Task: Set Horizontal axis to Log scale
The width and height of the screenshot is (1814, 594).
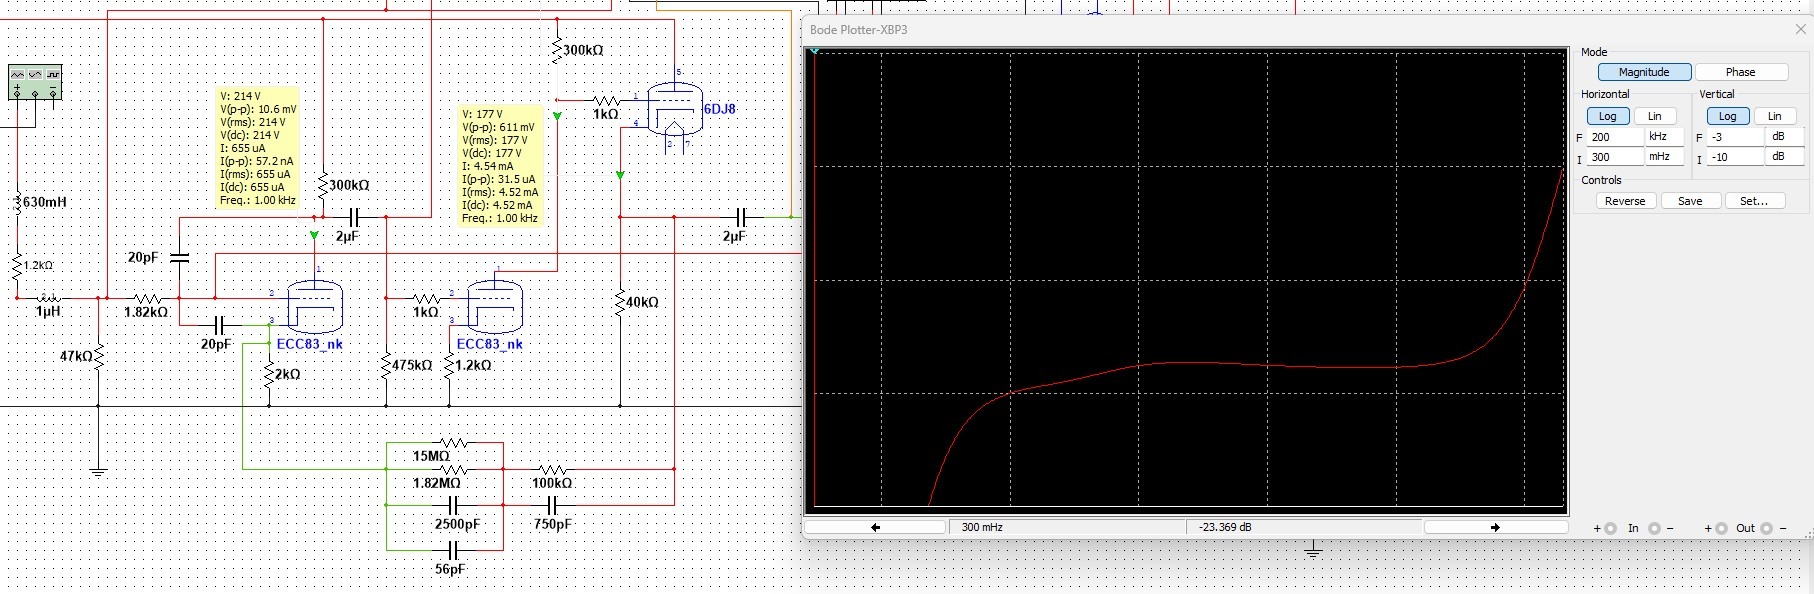Action: coord(1607,116)
